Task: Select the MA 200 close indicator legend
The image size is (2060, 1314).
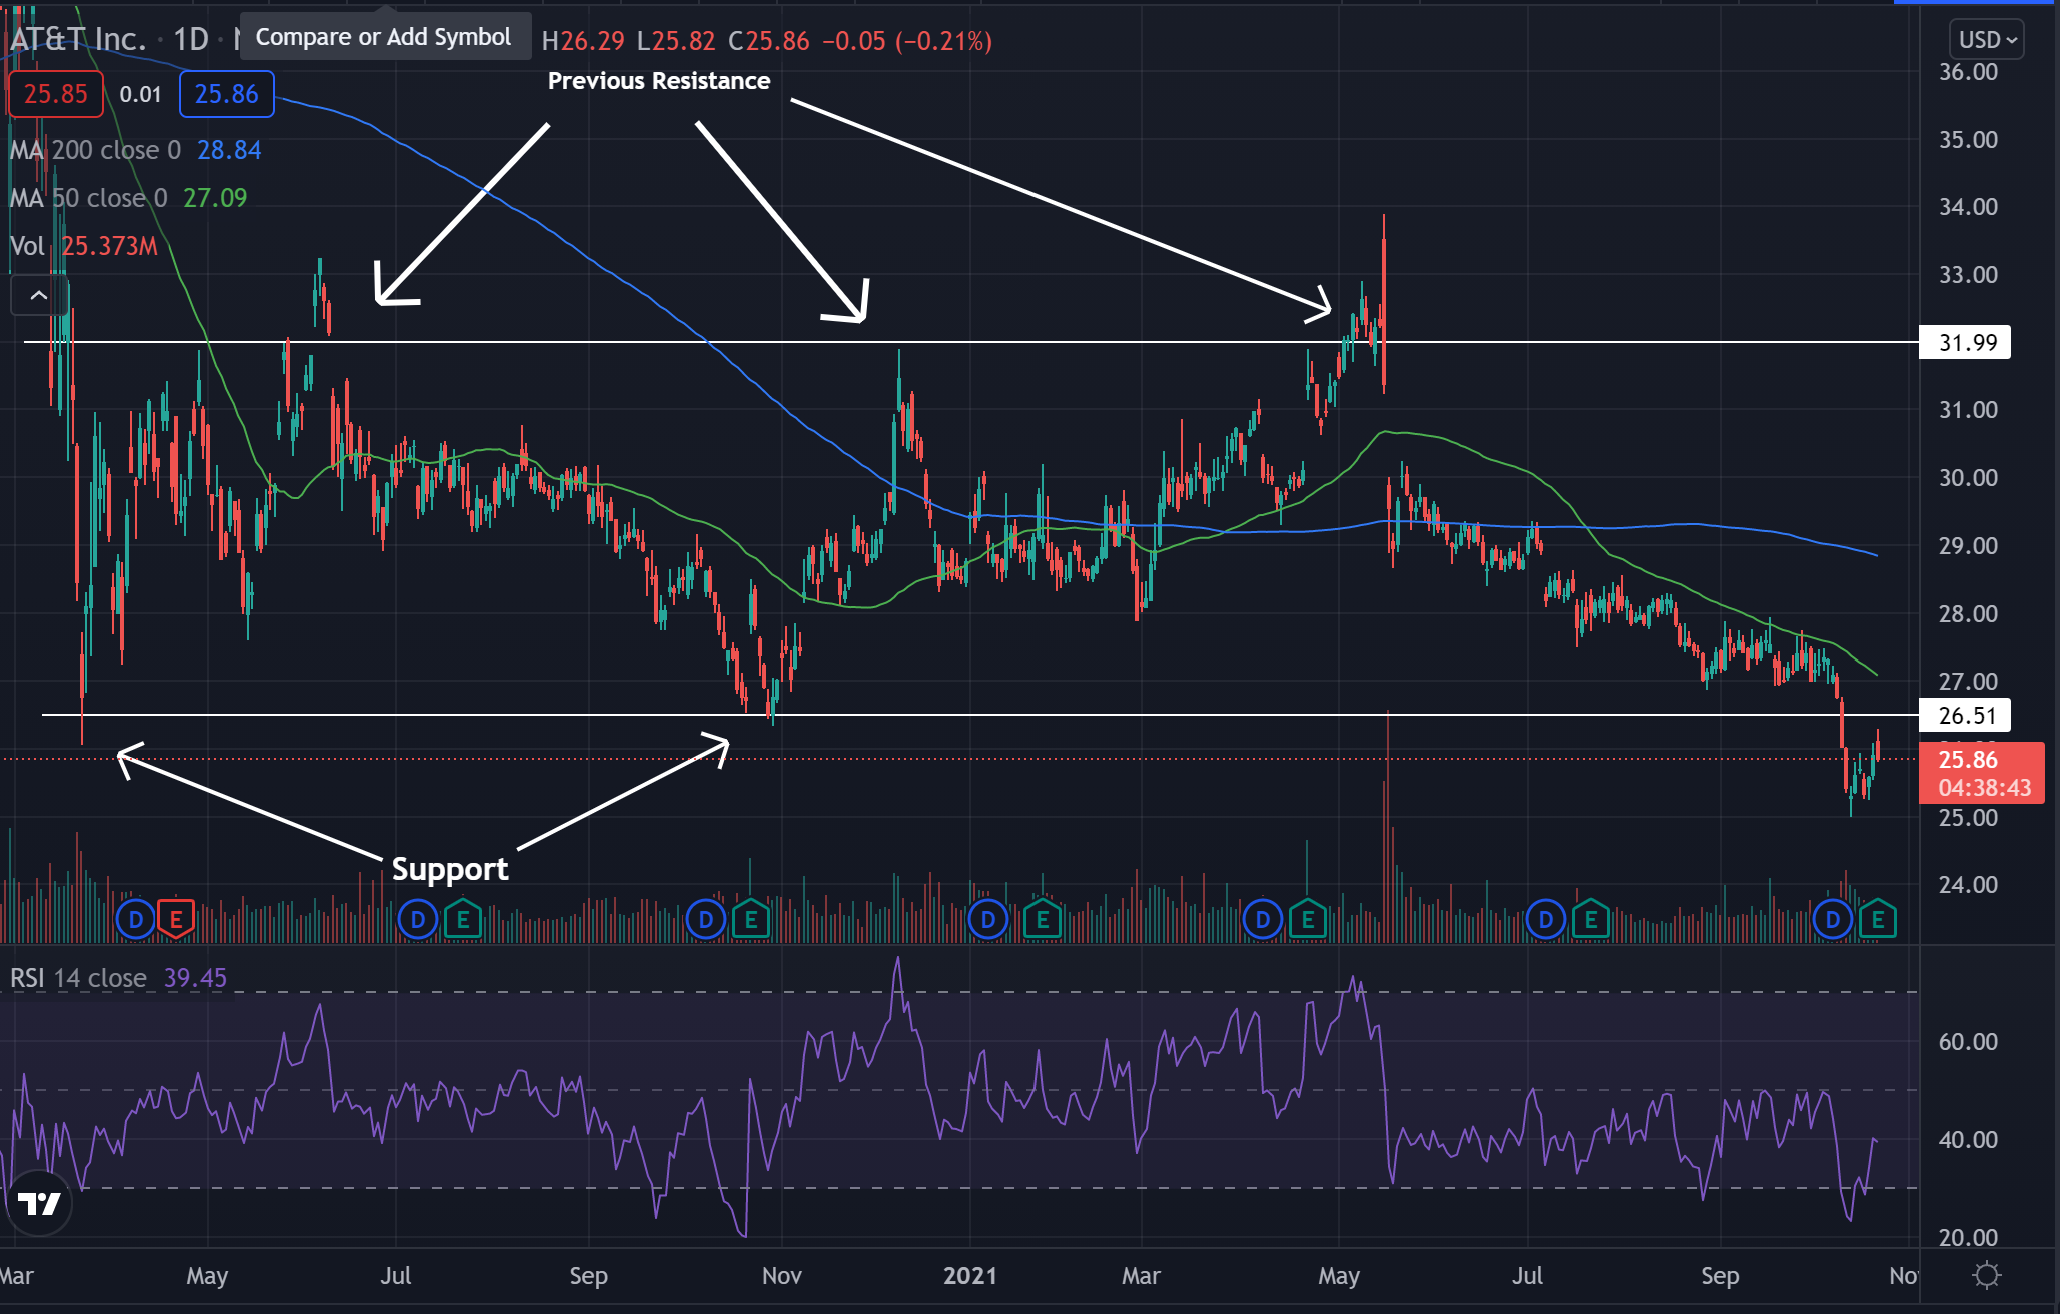Action: click(x=96, y=150)
